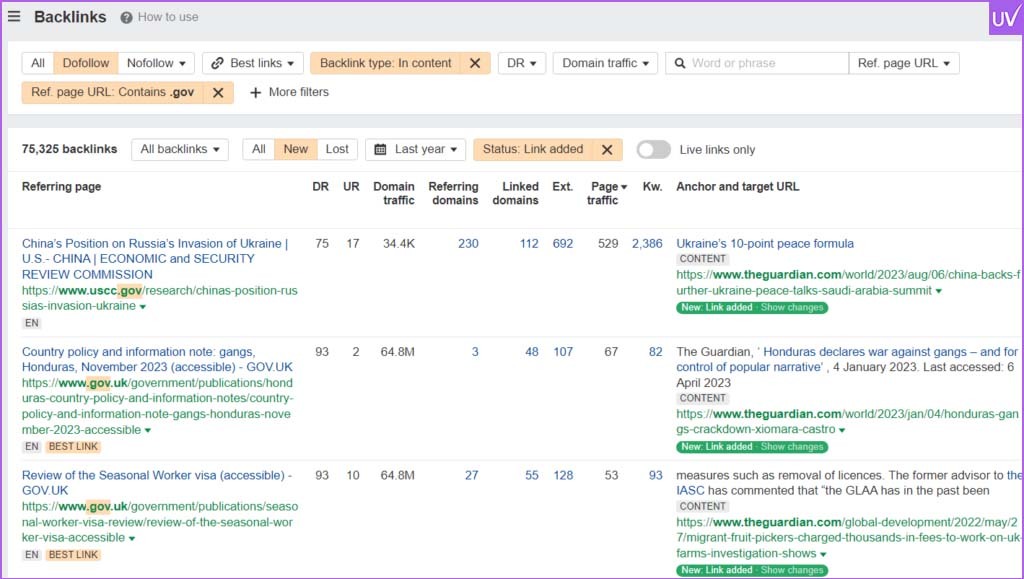Sort by Domain traffic column header
1024x579 pixels.
point(394,193)
